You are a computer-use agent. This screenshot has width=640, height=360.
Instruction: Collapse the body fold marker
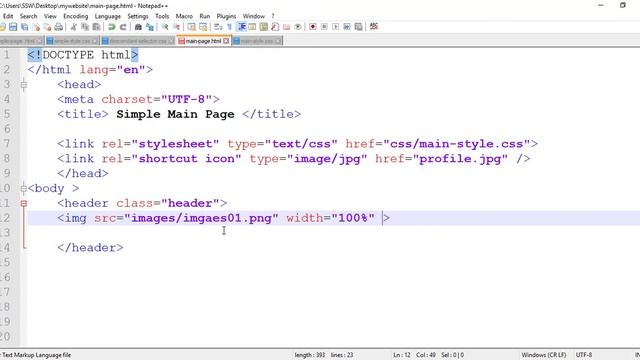24,189
